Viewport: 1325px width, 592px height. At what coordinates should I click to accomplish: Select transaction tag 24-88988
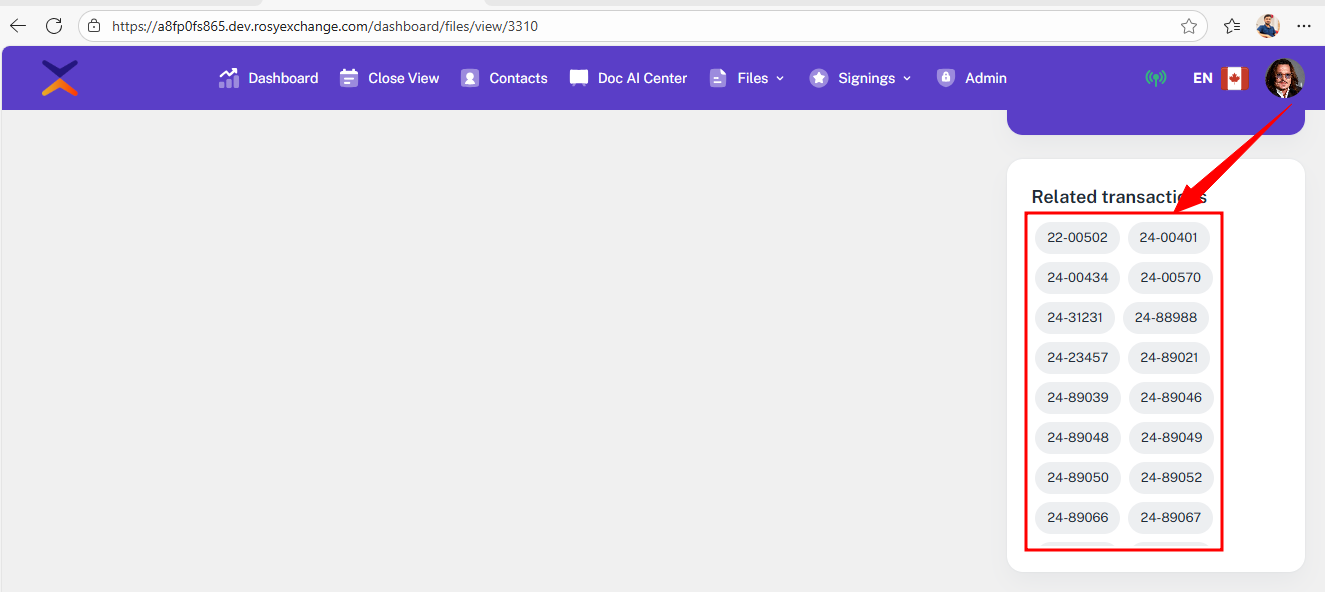1165,318
